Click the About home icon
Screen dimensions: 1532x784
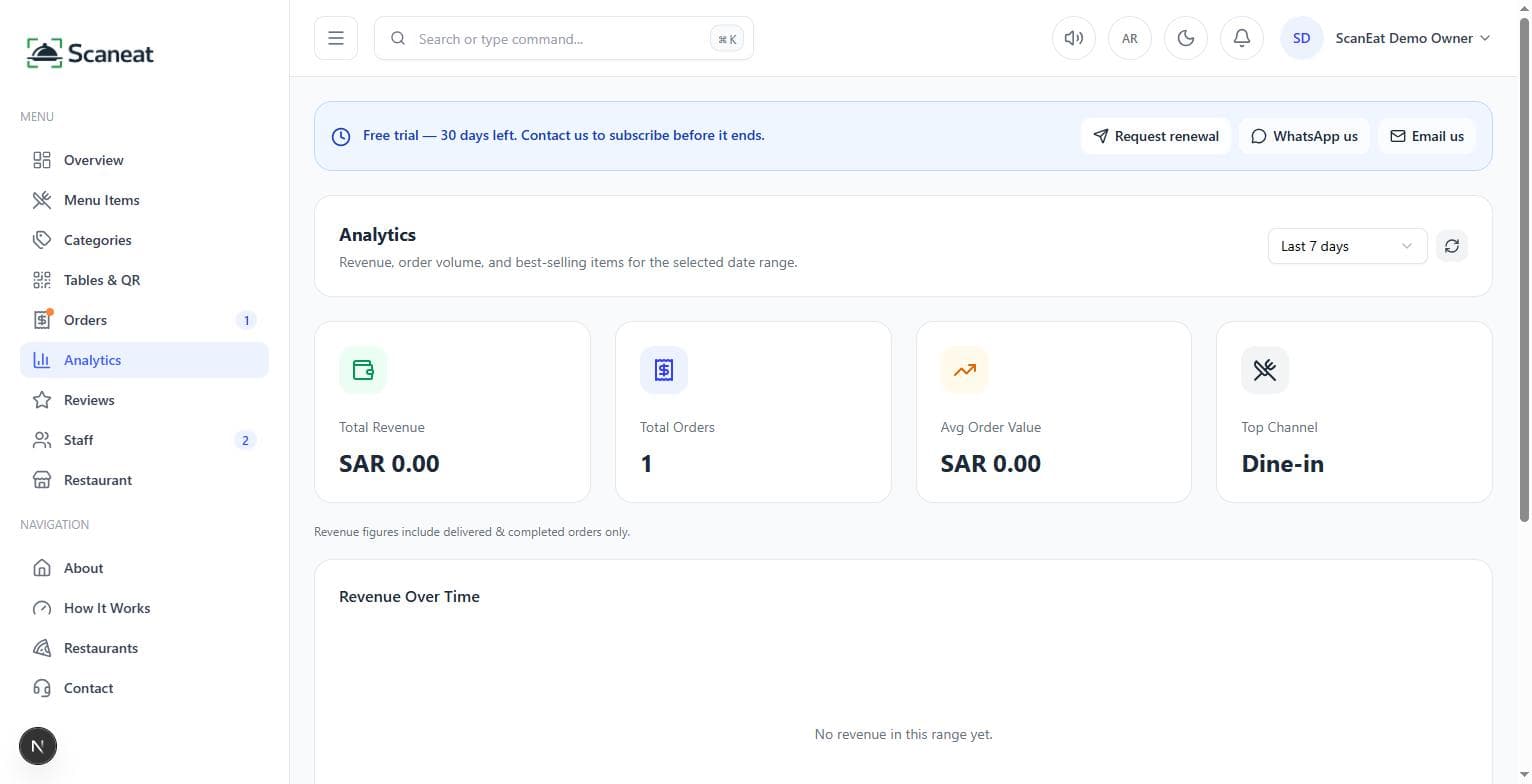pos(42,568)
